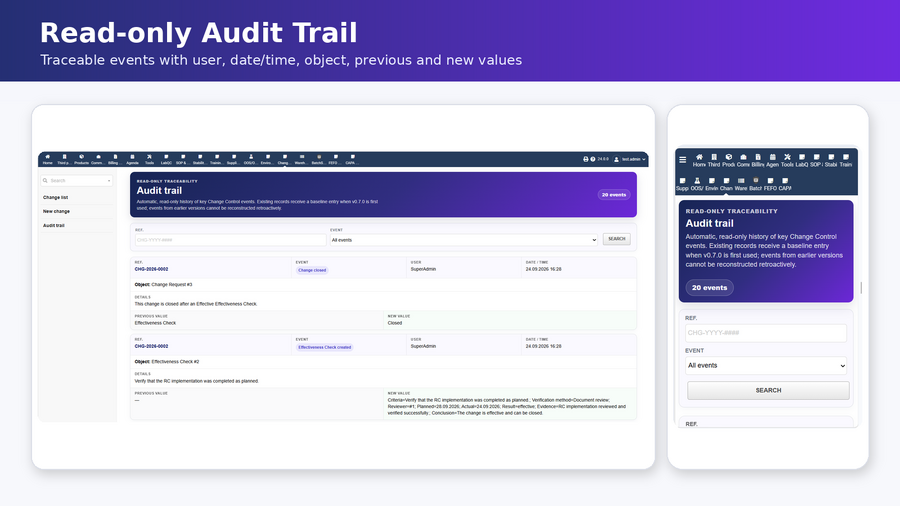Viewport: 900px width, 506px height.
Task: Click the 20 events badge in mobile view
Action: pyautogui.click(x=709, y=287)
